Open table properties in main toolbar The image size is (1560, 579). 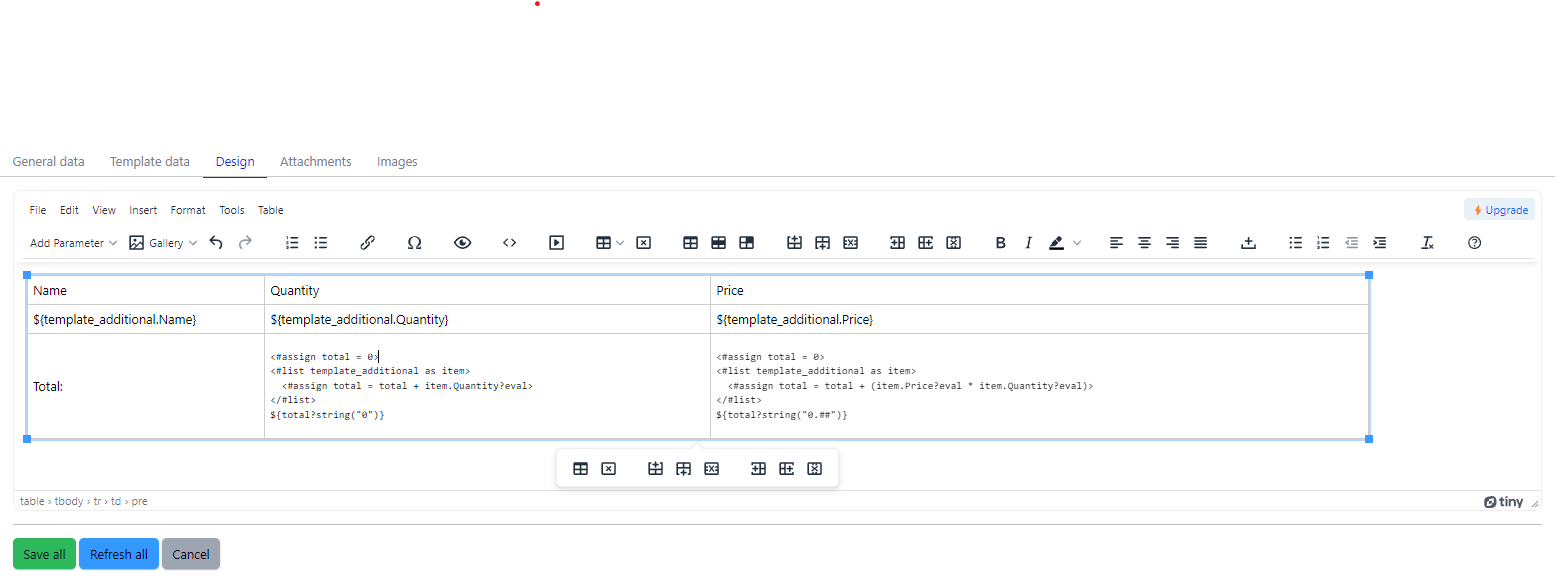point(690,242)
